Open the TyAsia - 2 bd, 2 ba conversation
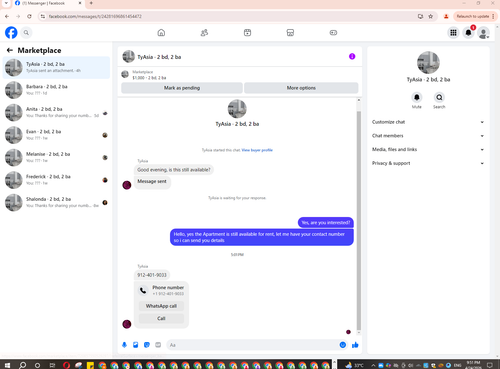 pos(56,67)
